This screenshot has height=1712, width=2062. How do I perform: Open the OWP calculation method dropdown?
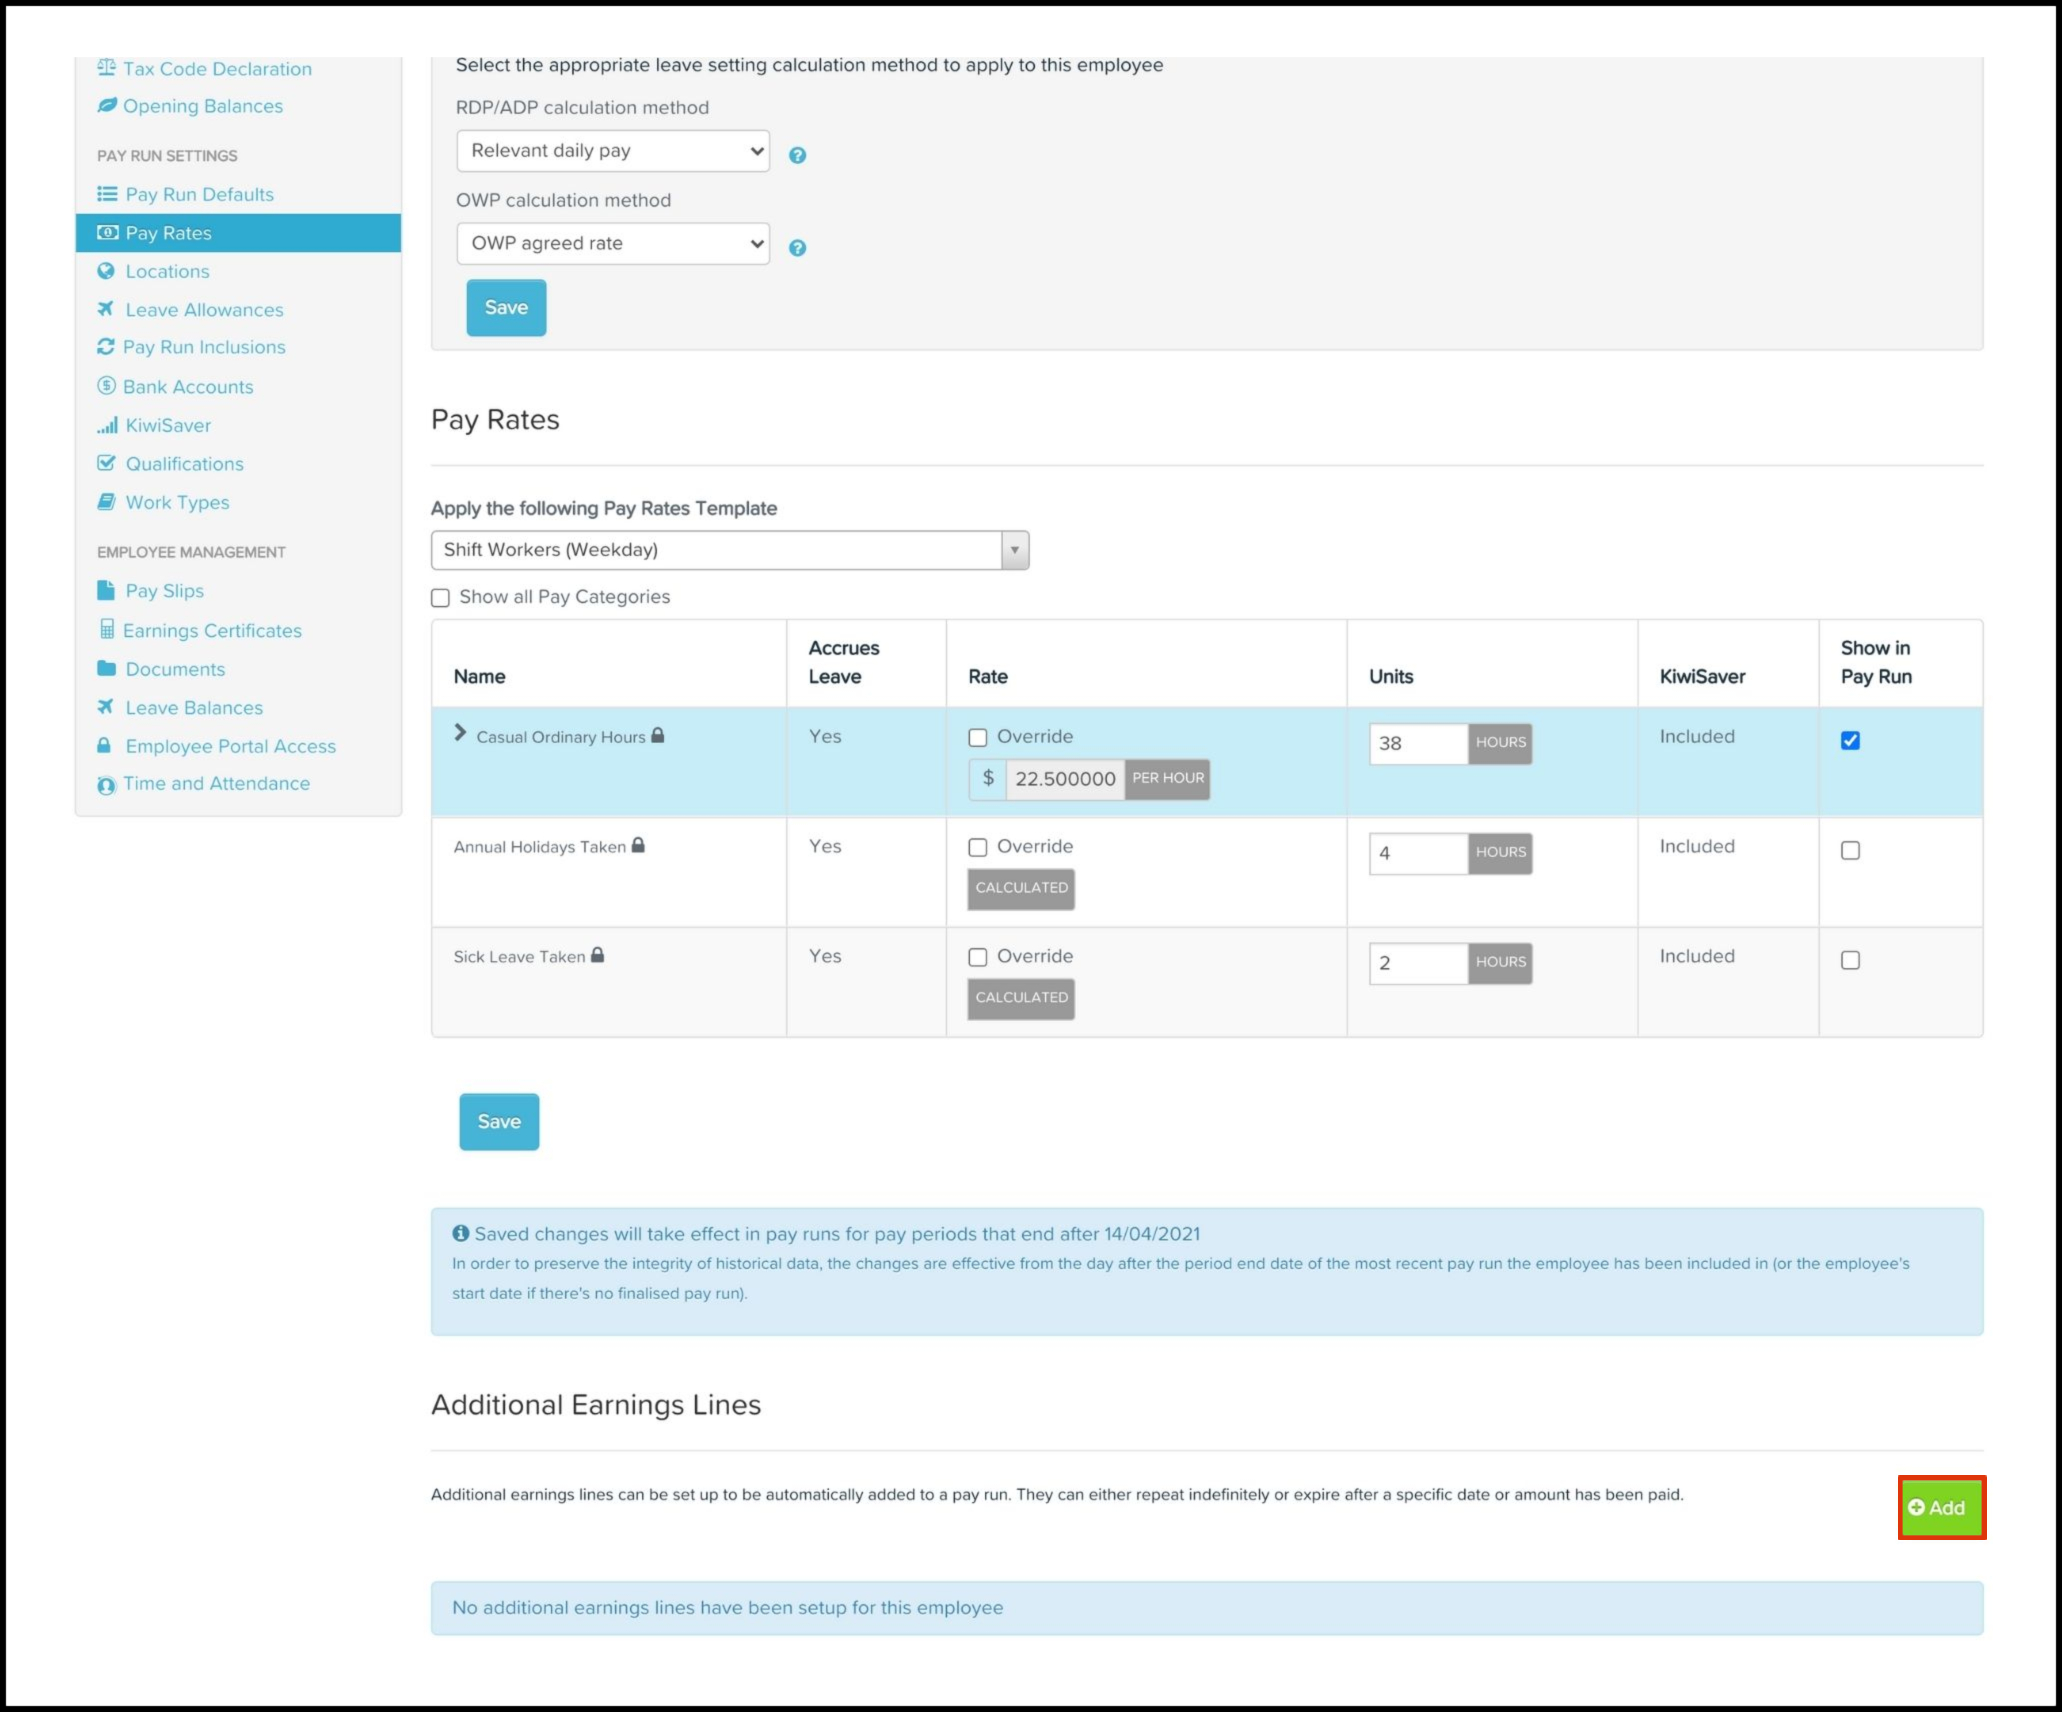613,244
